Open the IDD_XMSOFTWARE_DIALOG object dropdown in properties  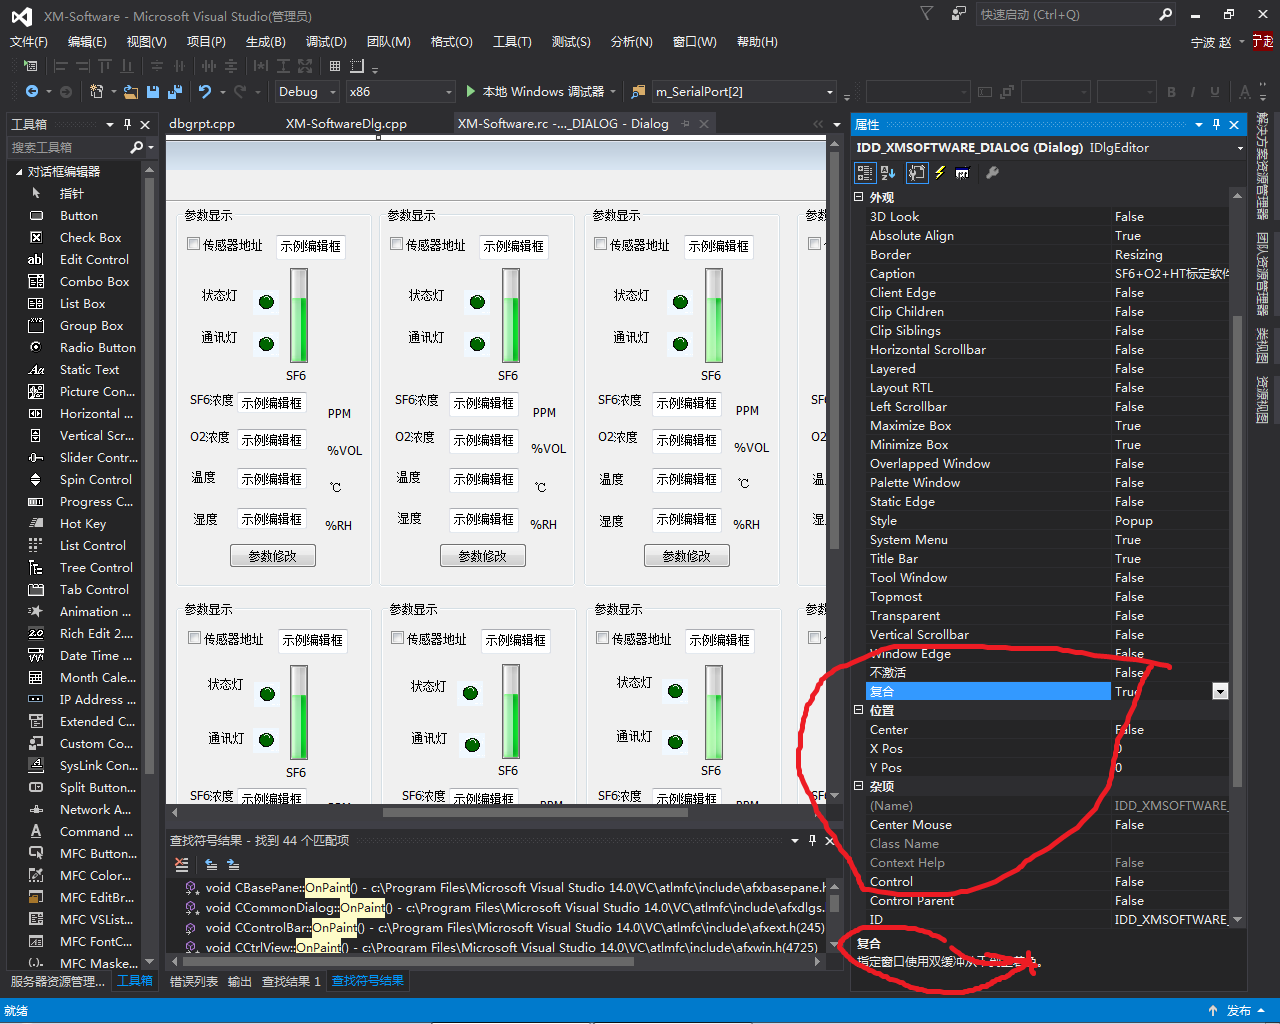click(1240, 148)
